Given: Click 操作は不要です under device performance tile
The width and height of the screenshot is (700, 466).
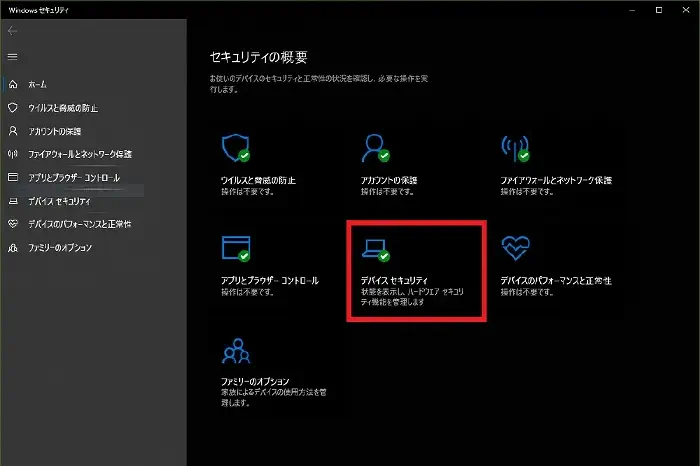Looking at the screenshot, I should (x=527, y=292).
